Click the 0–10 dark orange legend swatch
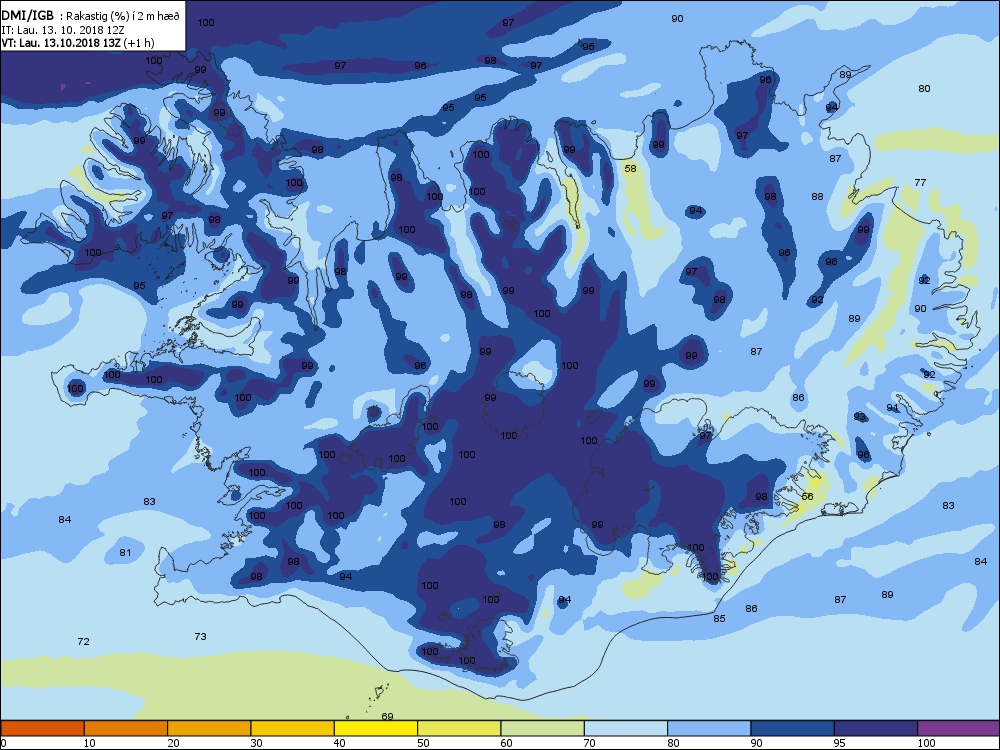The height and width of the screenshot is (750, 1000). 42,728
